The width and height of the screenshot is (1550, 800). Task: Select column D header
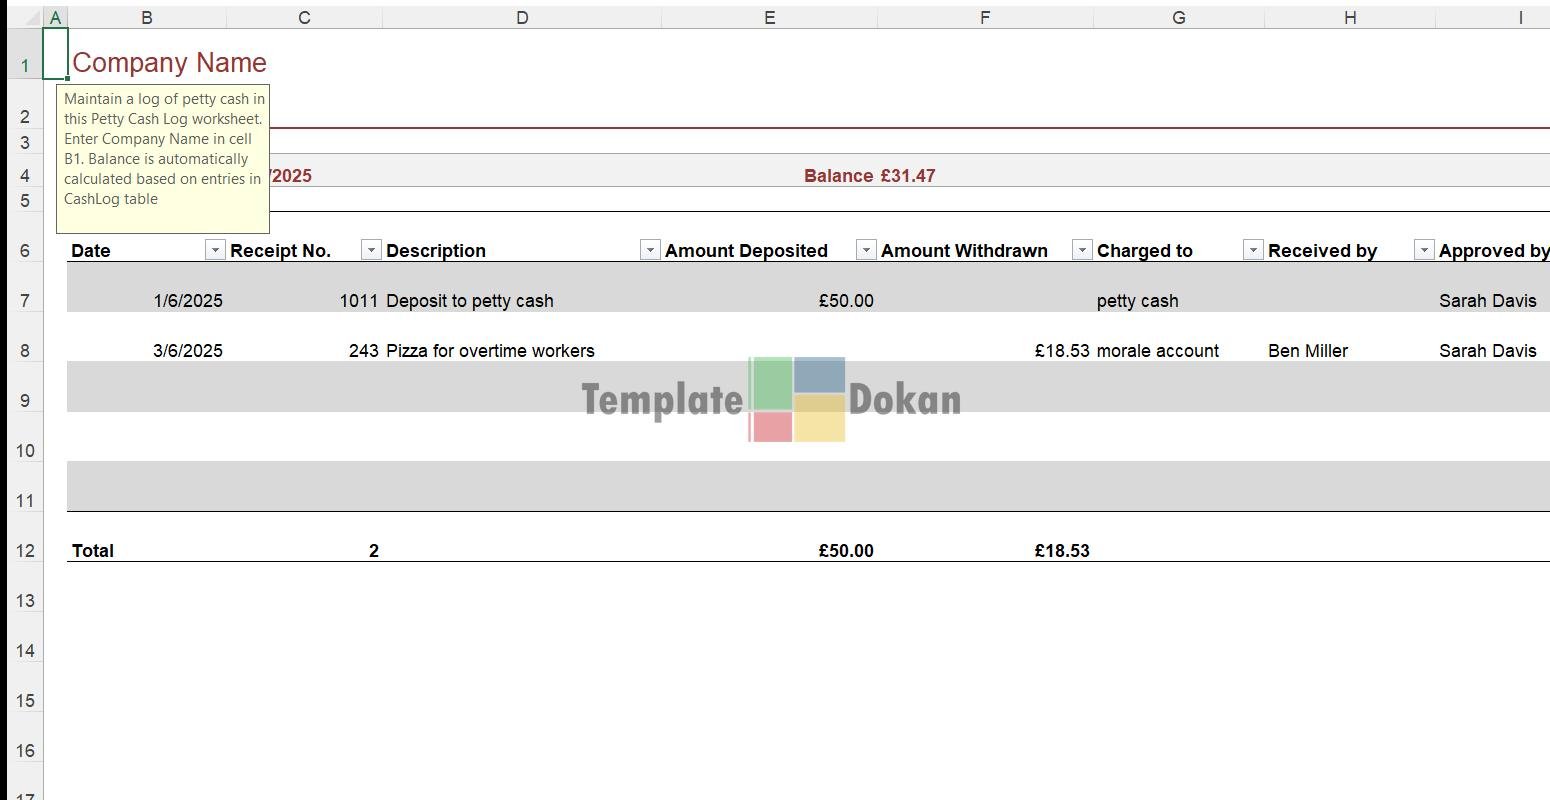click(522, 17)
